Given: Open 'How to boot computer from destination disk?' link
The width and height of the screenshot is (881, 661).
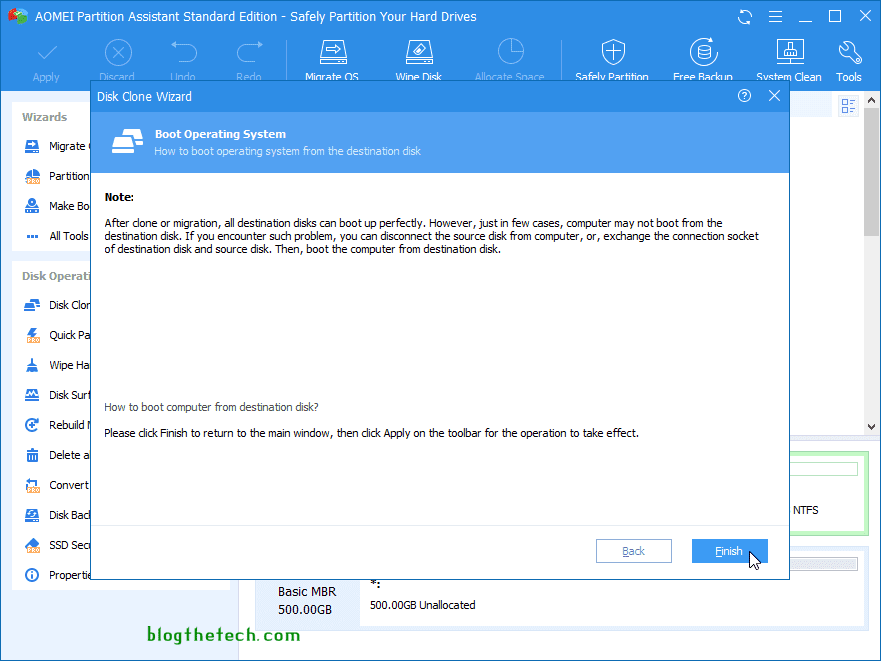Looking at the screenshot, I should (x=212, y=407).
